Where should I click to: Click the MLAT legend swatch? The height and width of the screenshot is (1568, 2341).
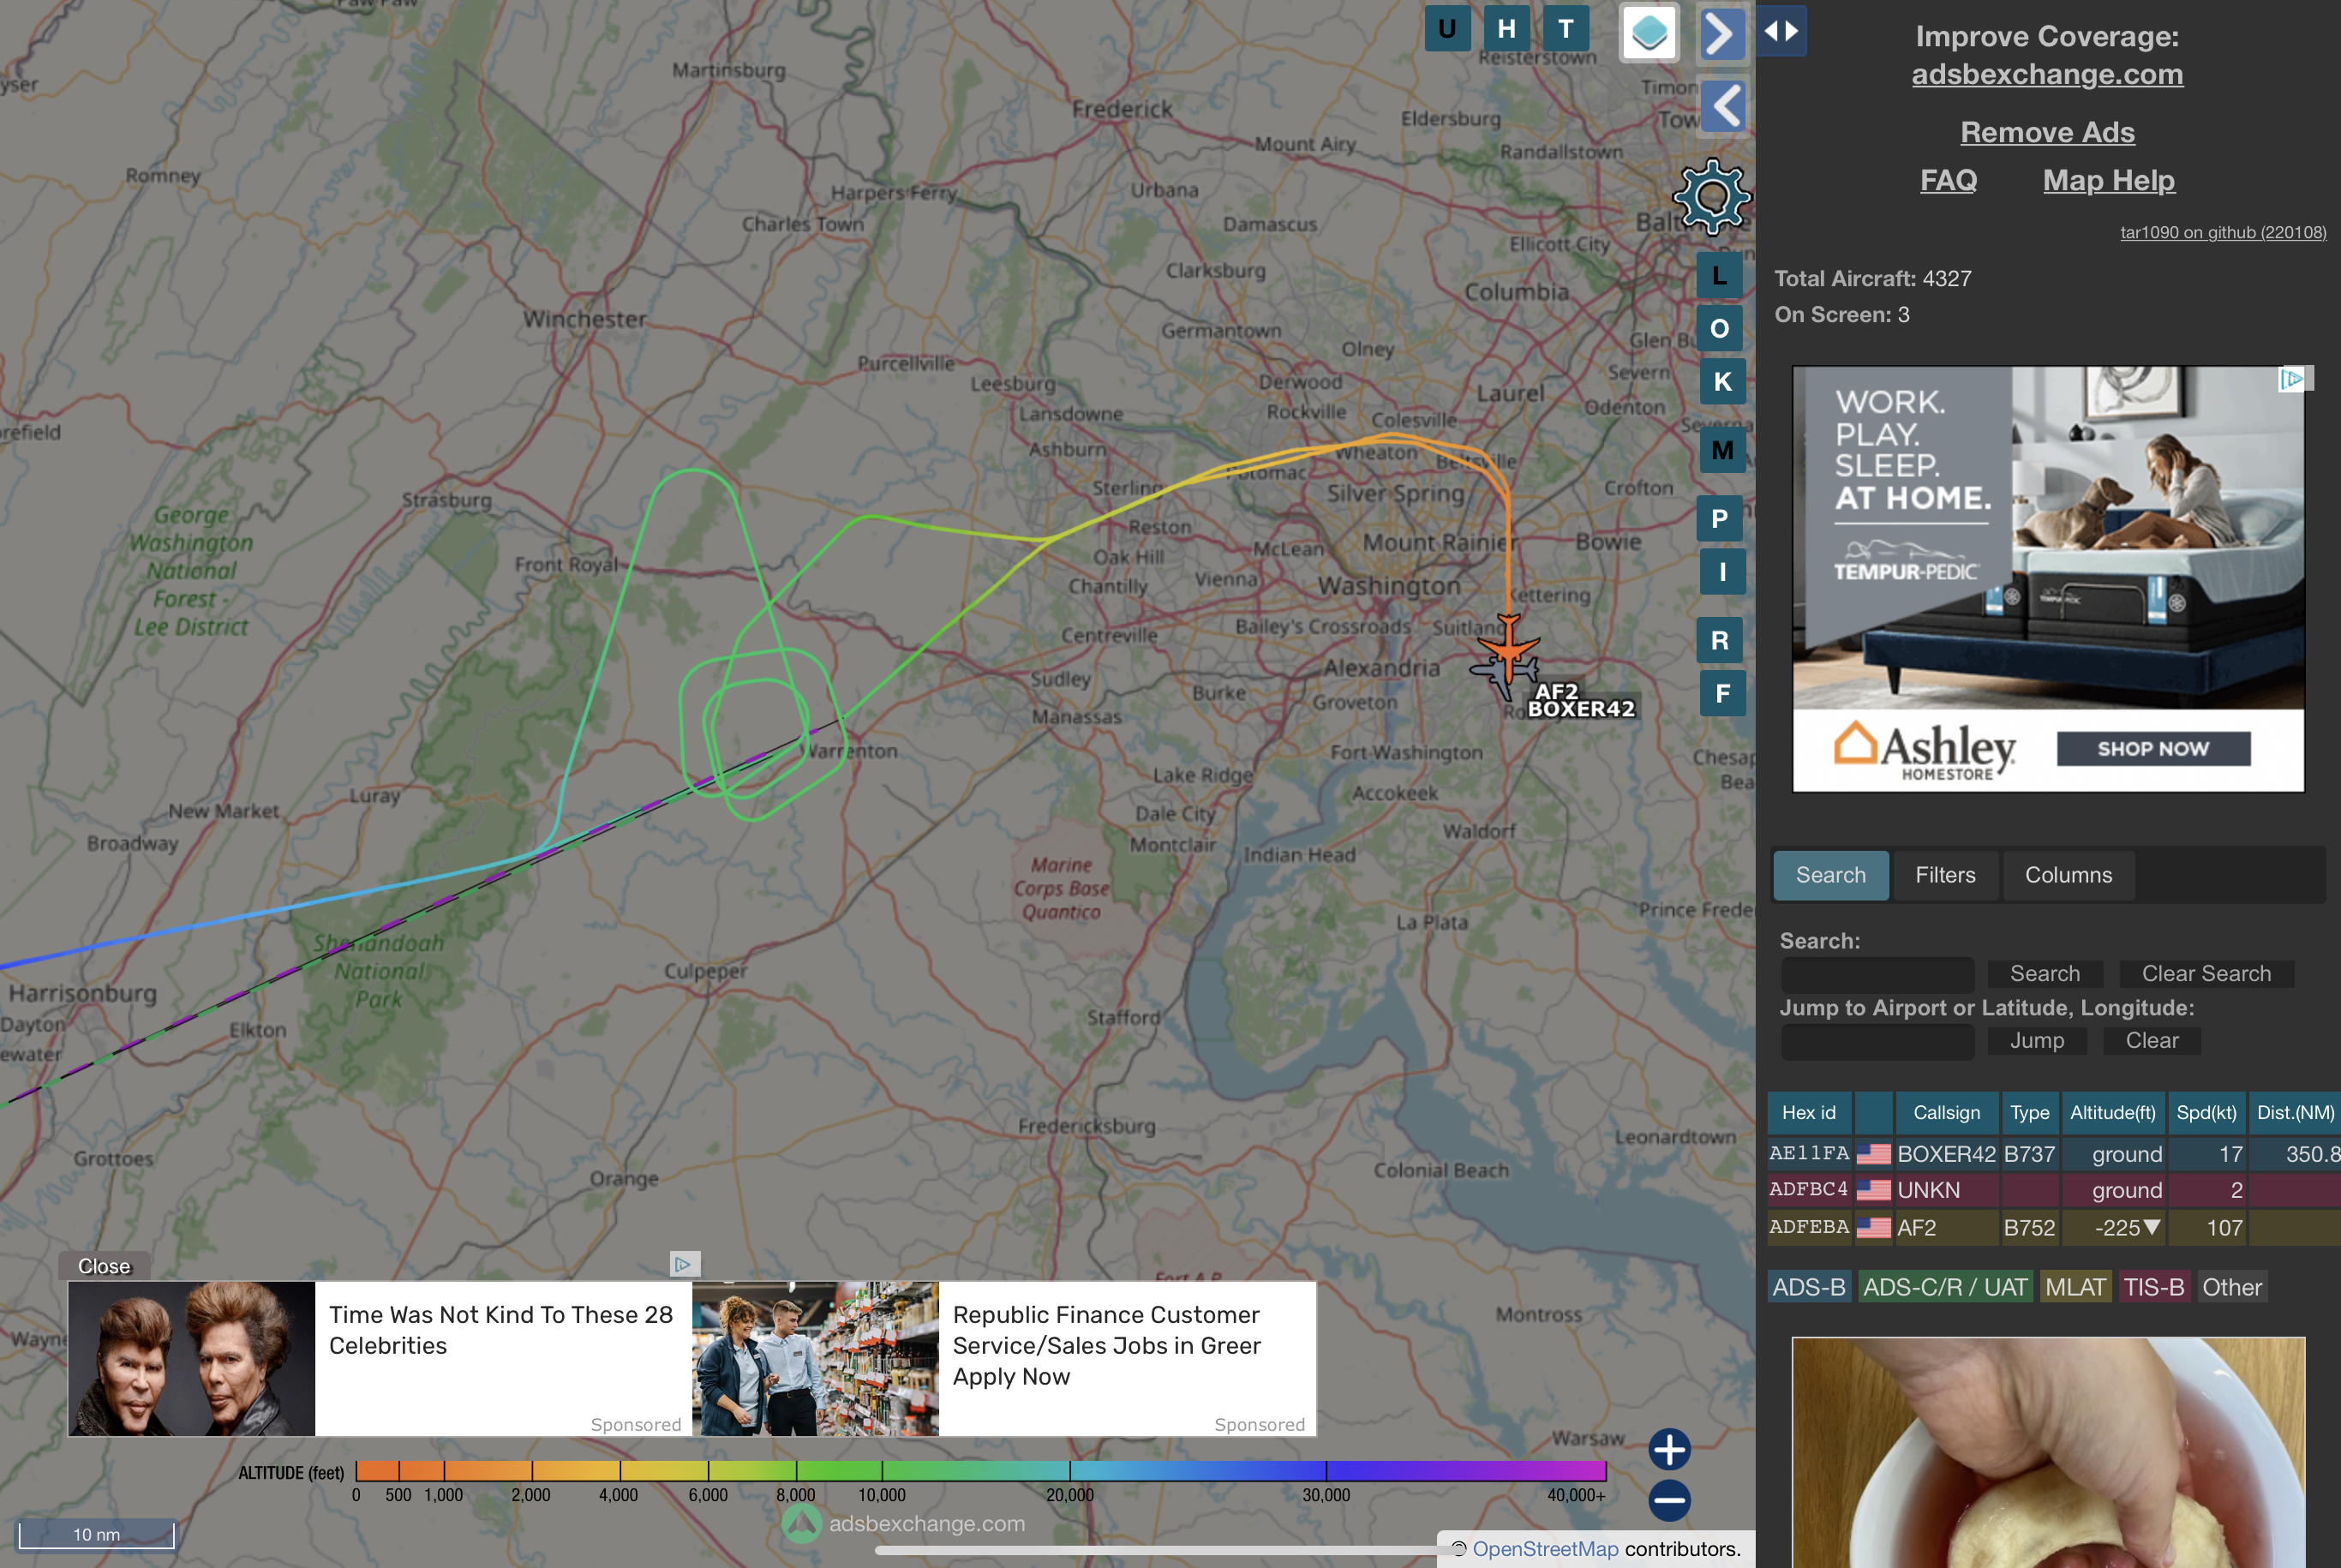[2075, 1287]
